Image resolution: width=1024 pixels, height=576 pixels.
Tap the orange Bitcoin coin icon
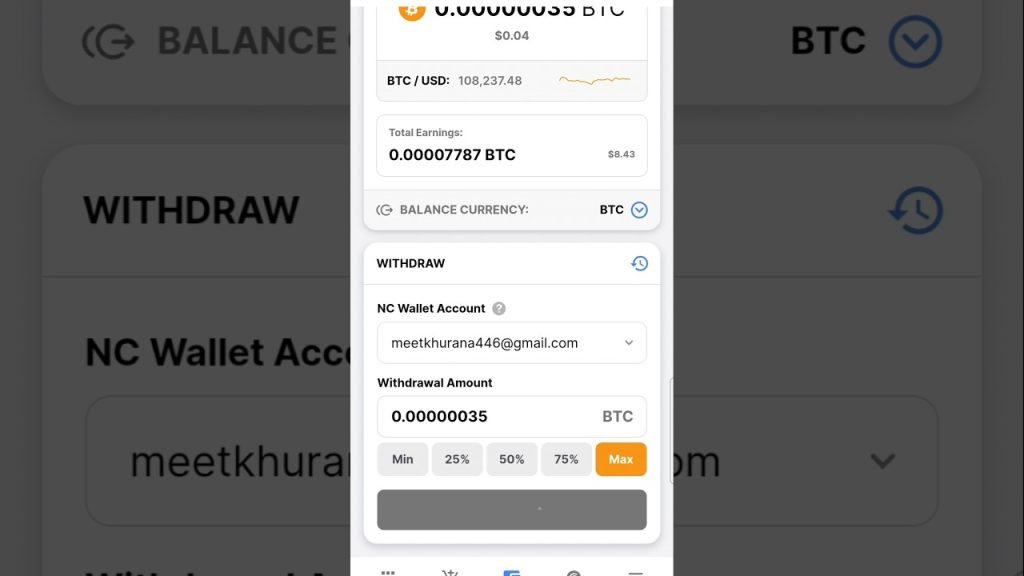point(412,10)
